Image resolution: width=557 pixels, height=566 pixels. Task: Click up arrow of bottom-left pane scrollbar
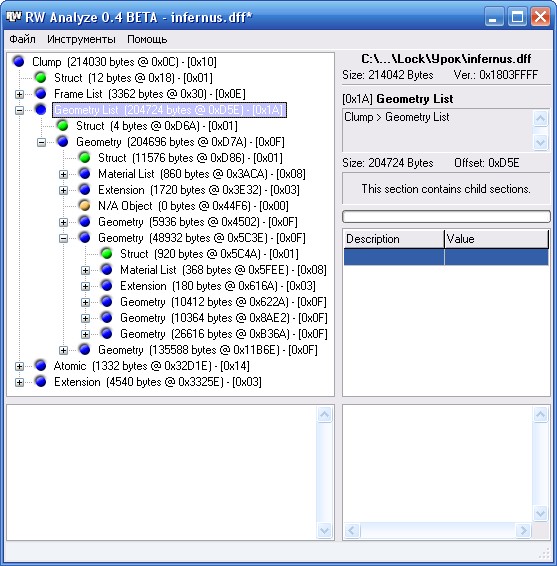point(324,415)
